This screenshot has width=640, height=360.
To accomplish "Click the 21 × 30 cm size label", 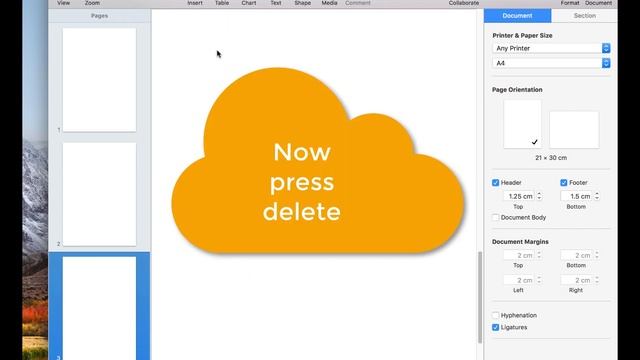I will (x=551, y=158).
